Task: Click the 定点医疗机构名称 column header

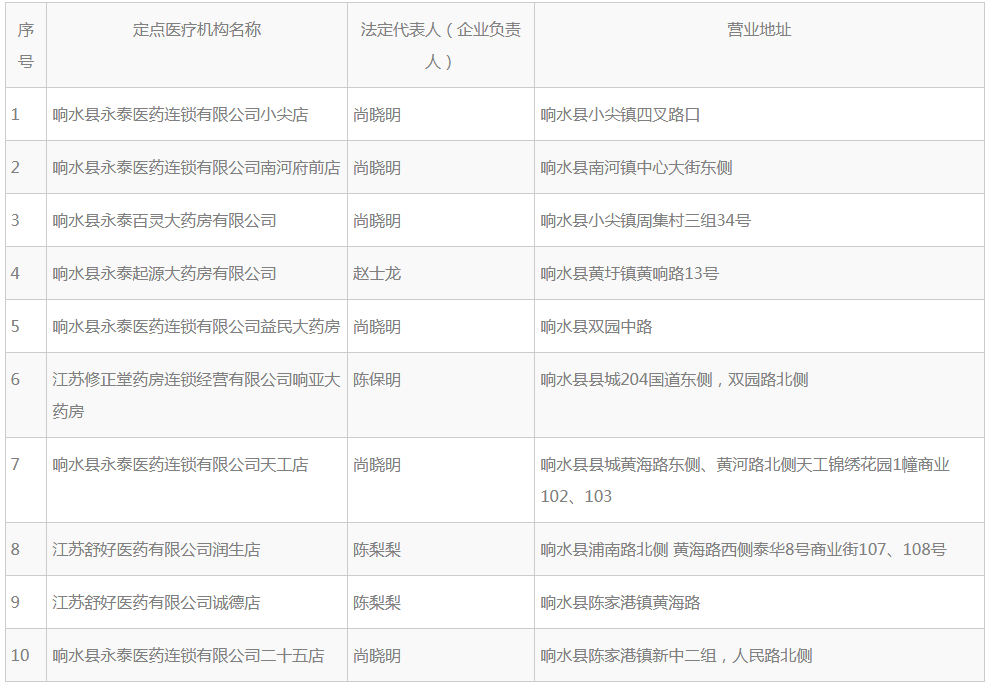Action: pyautogui.click(x=197, y=30)
